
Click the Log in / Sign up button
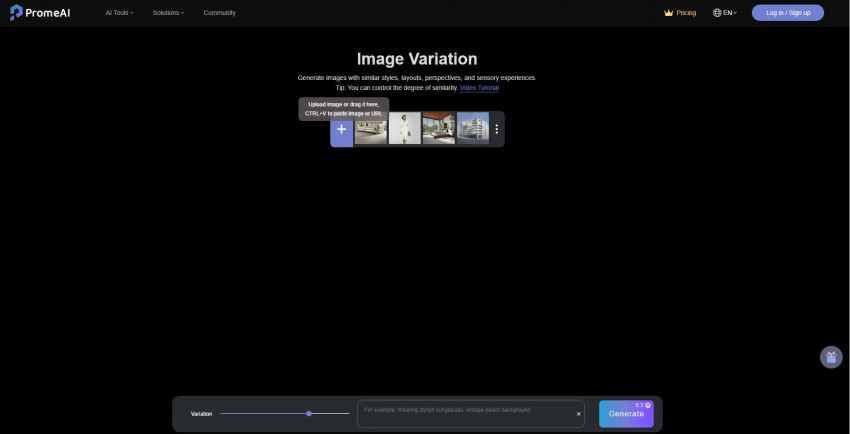787,13
